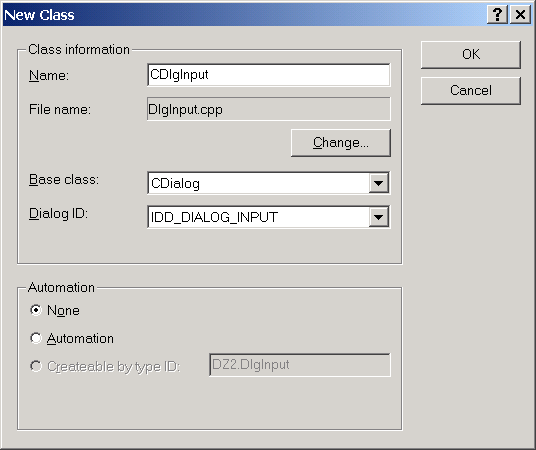Click in the Name field containing CDlgInput
The width and height of the screenshot is (536, 450).
click(x=269, y=75)
